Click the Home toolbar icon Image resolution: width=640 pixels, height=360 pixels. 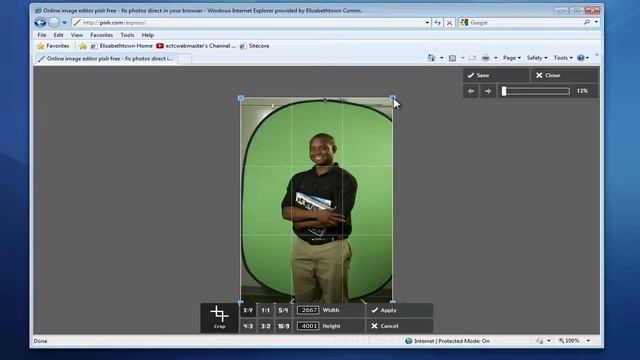431,58
